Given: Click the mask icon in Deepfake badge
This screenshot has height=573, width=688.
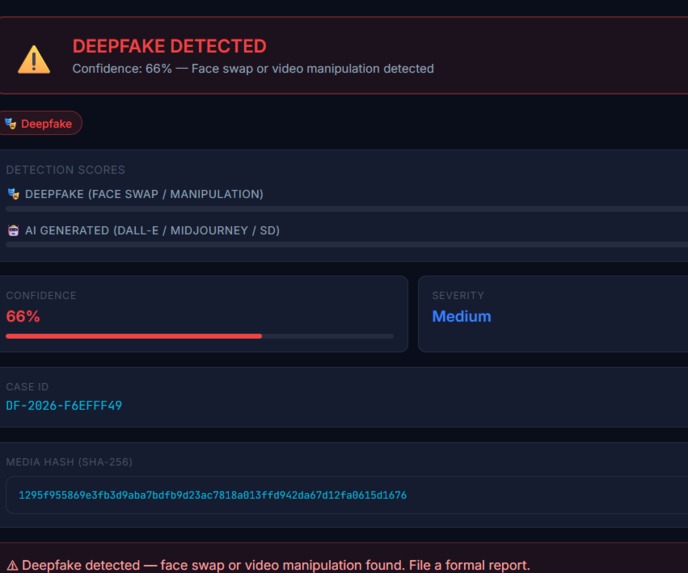Looking at the screenshot, I should [x=11, y=124].
